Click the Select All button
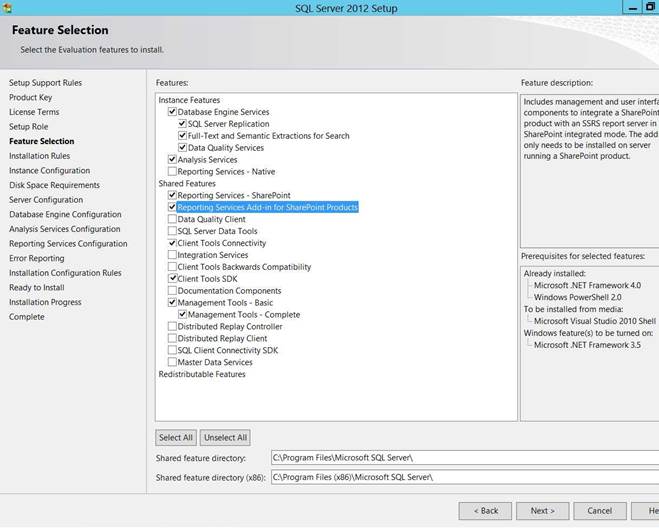The height and width of the screenshot is (528, 659). (x=176, y=438)
